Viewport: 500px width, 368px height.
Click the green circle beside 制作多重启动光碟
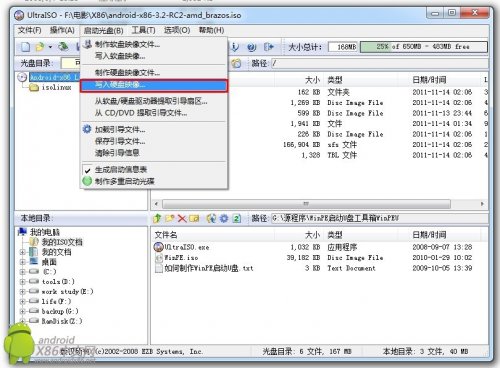coord(87,181)
